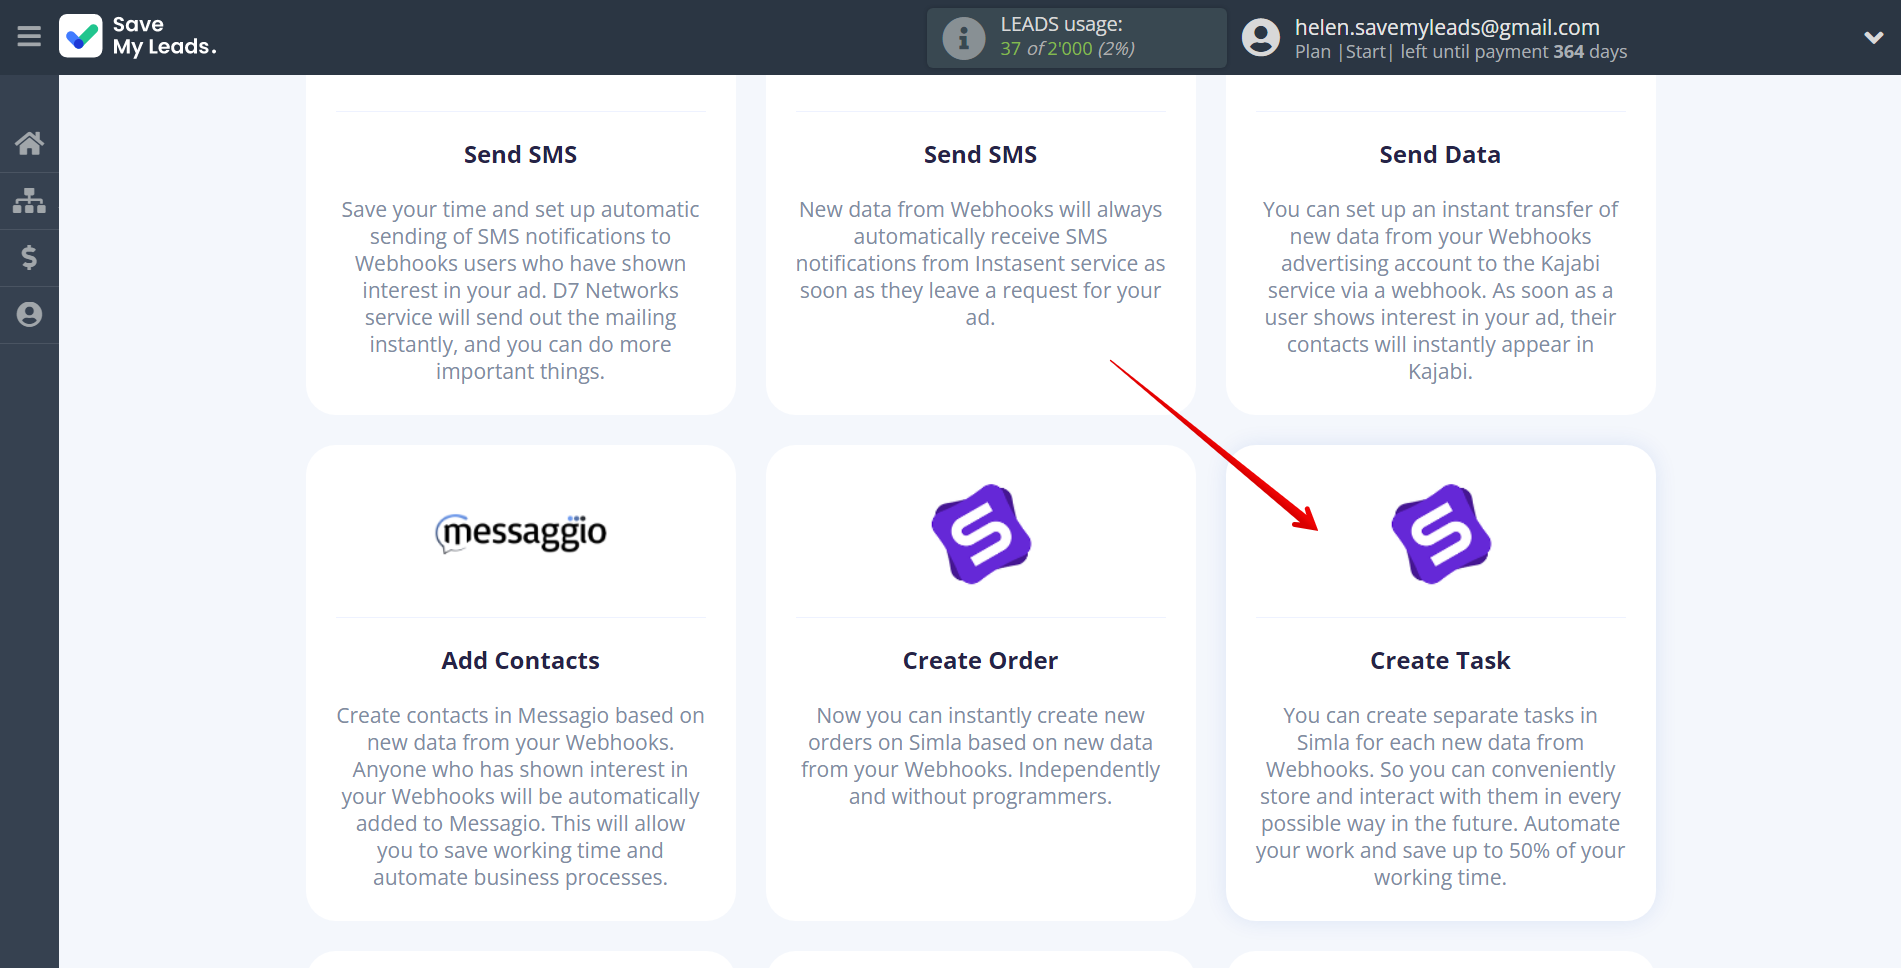Select the Create Task heading

pyautogui.click(x=1440, y=661)
